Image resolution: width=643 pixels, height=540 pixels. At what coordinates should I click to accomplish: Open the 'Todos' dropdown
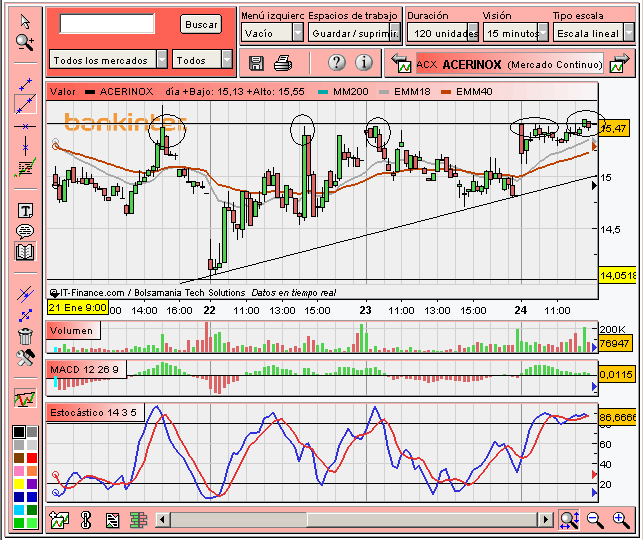tap(202, 60)
